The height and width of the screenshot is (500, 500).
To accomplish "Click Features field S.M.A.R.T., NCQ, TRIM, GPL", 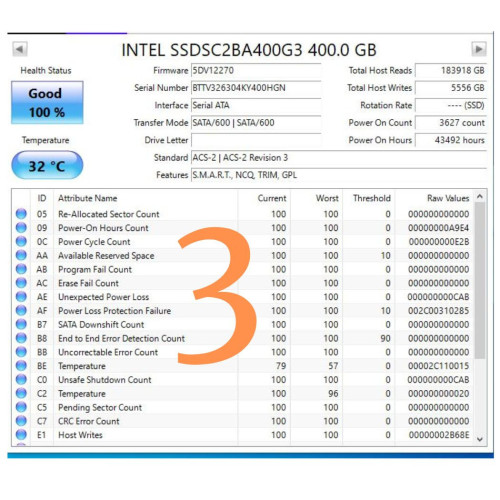I will pyautogui.click(x=339, y=175).
